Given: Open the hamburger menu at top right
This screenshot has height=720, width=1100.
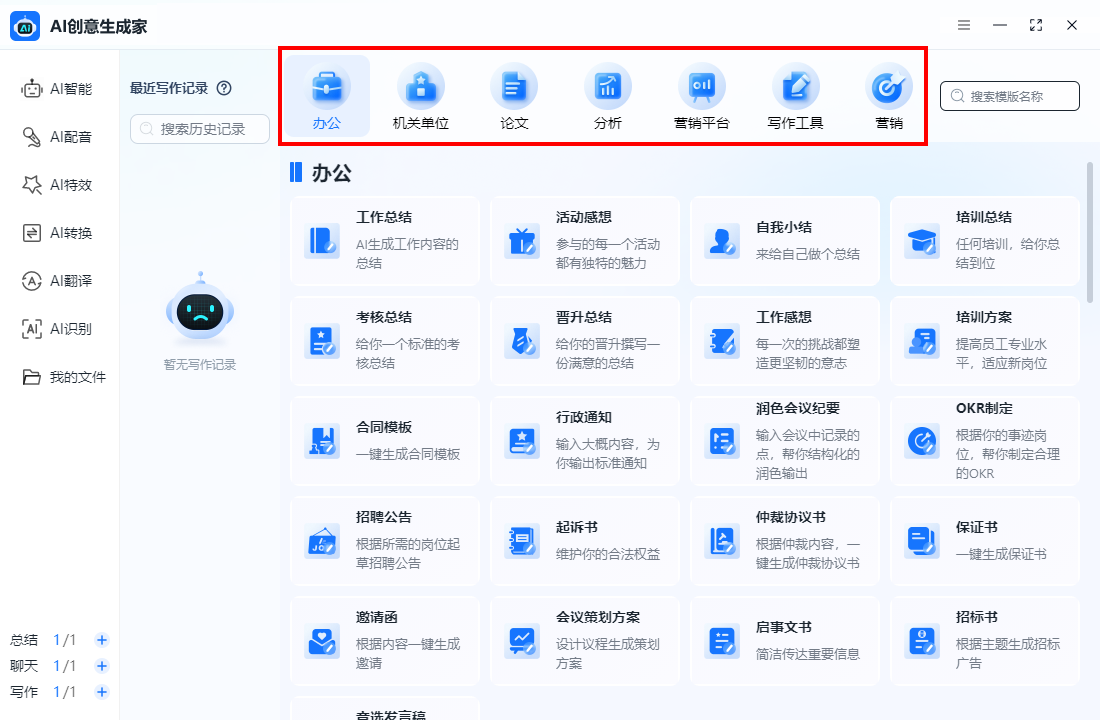Looking at the screenshot, I should [963, 25].
